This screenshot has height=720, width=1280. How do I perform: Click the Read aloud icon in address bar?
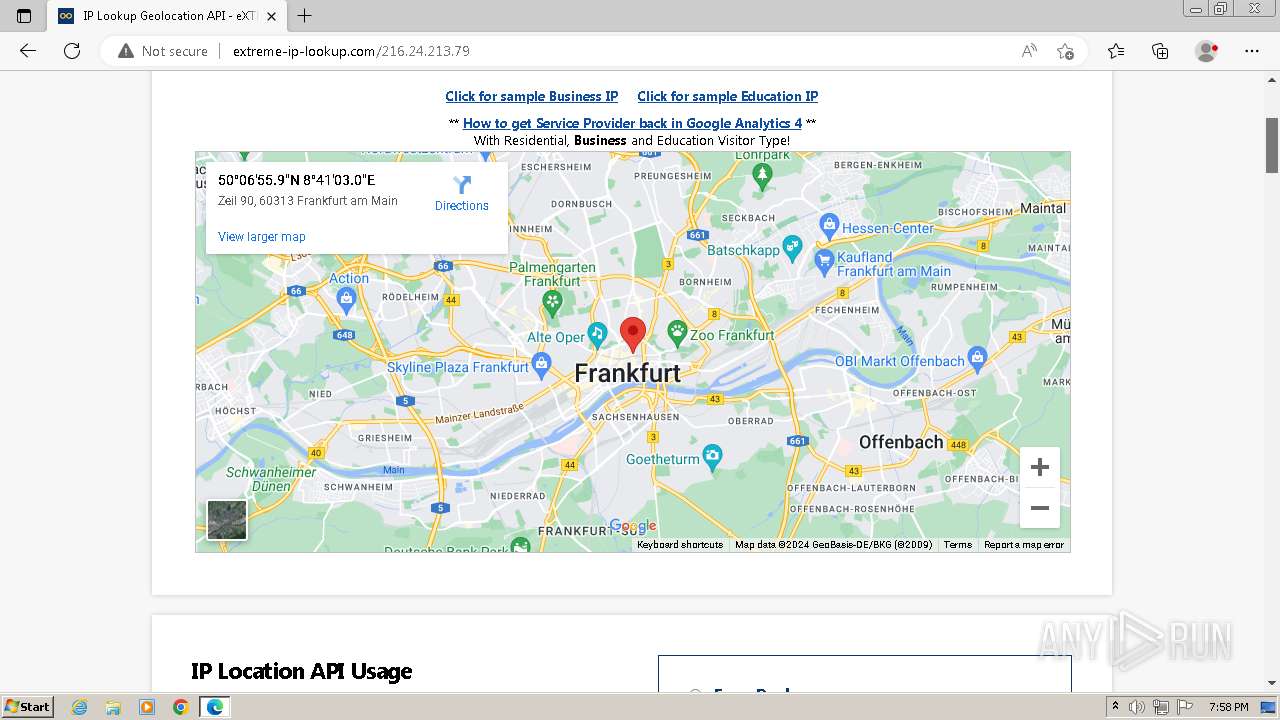coord(1029,51)
